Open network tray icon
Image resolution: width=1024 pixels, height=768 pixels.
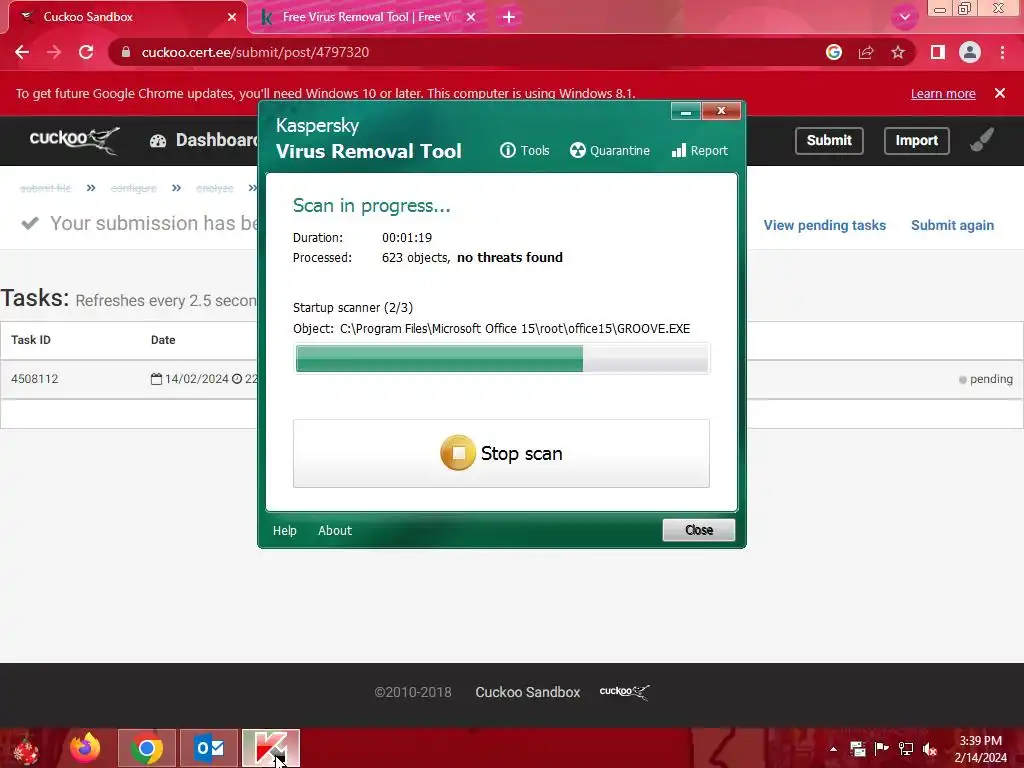(906, 749)
